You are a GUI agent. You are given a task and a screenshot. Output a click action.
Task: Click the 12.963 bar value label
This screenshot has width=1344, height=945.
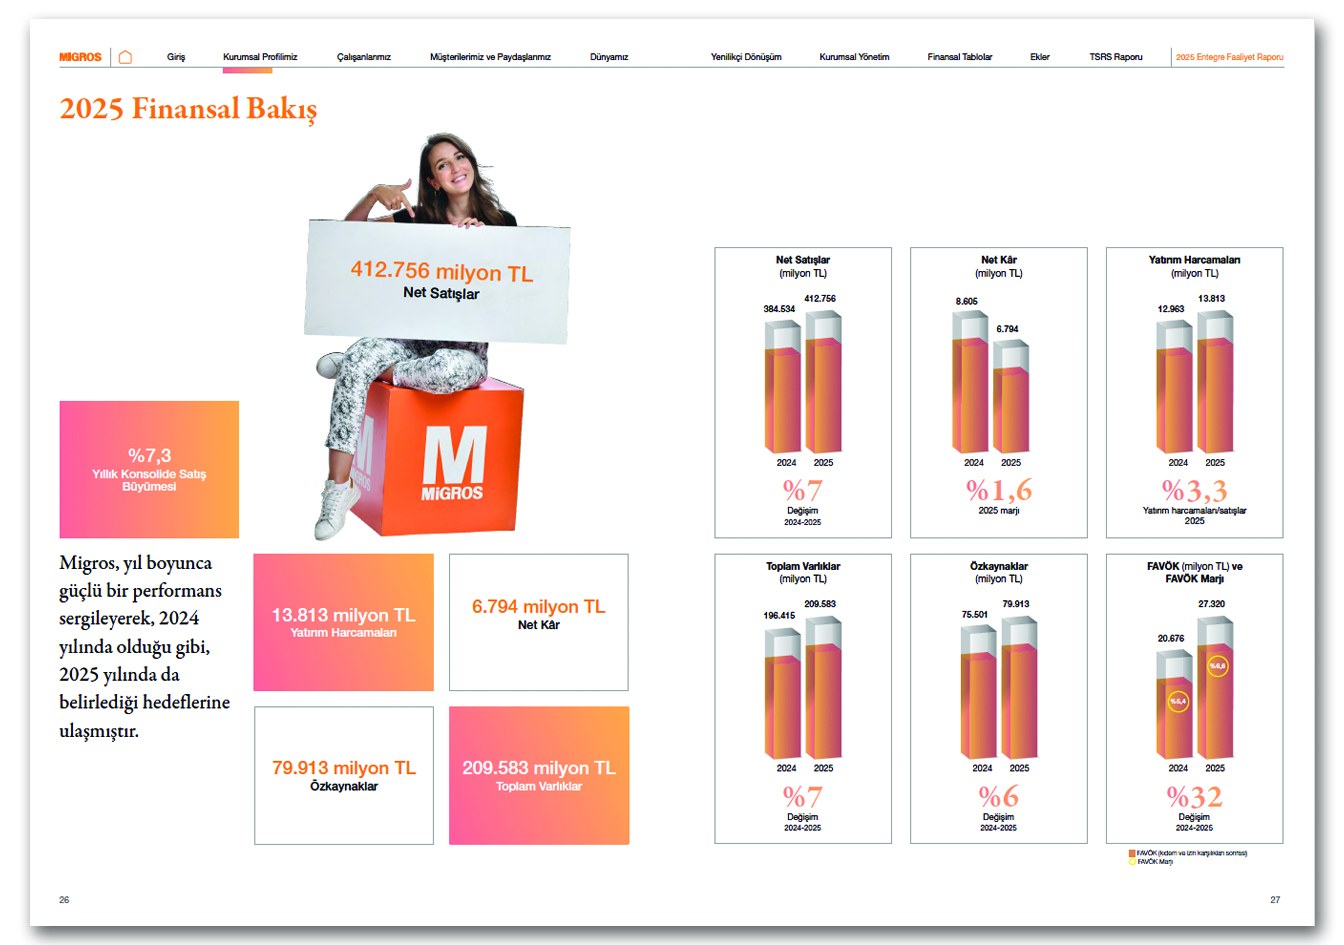1171,309
